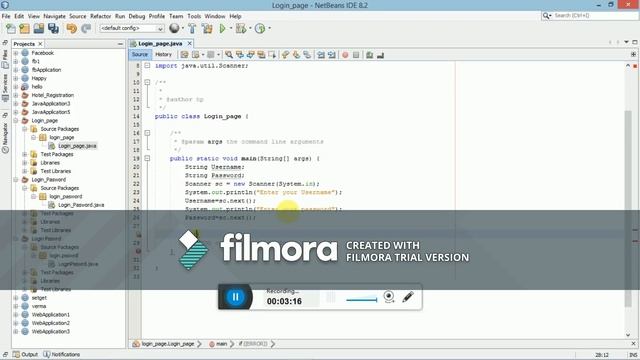Click the stop macro recording square icon
This screenshot has height=360, width=640.
click(356, 55)
